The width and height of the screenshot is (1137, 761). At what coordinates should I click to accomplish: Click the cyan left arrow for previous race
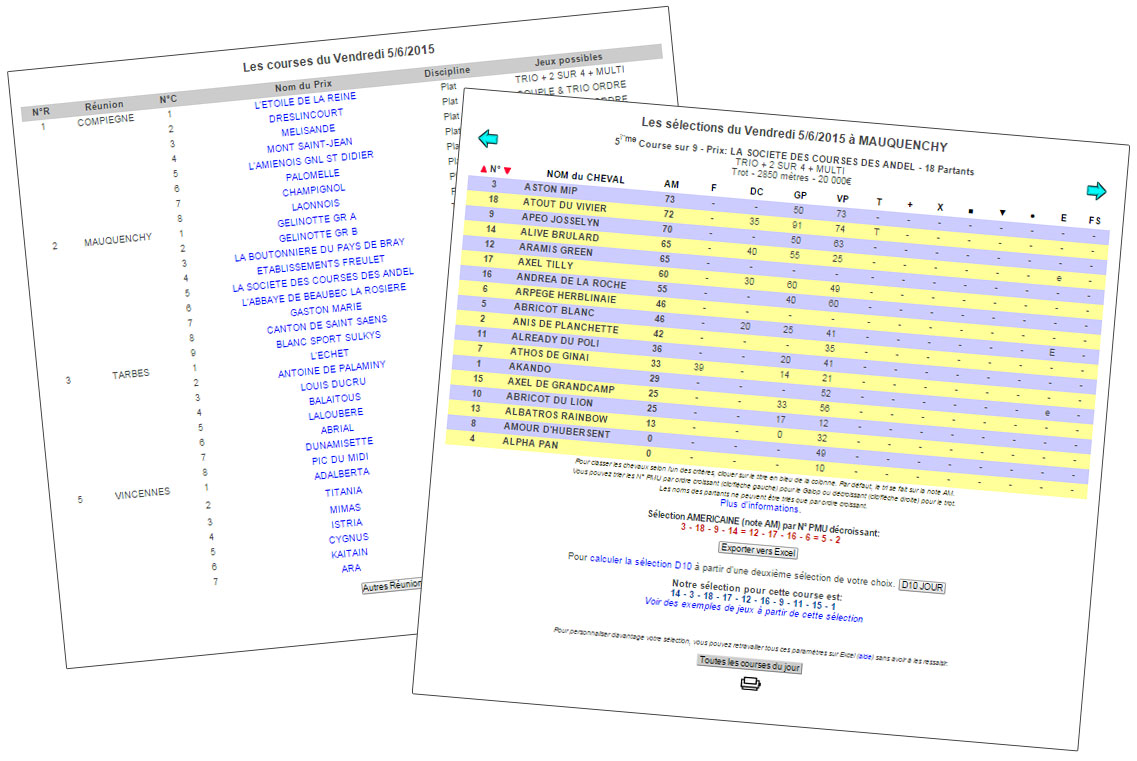pos(488,139)
